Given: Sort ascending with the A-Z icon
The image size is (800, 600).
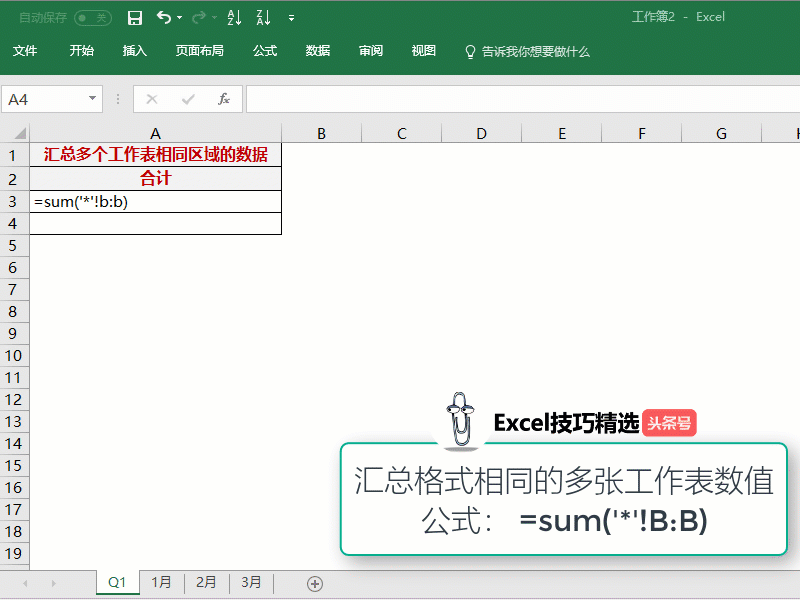Looking at the screenshot, I should [234, 18].
